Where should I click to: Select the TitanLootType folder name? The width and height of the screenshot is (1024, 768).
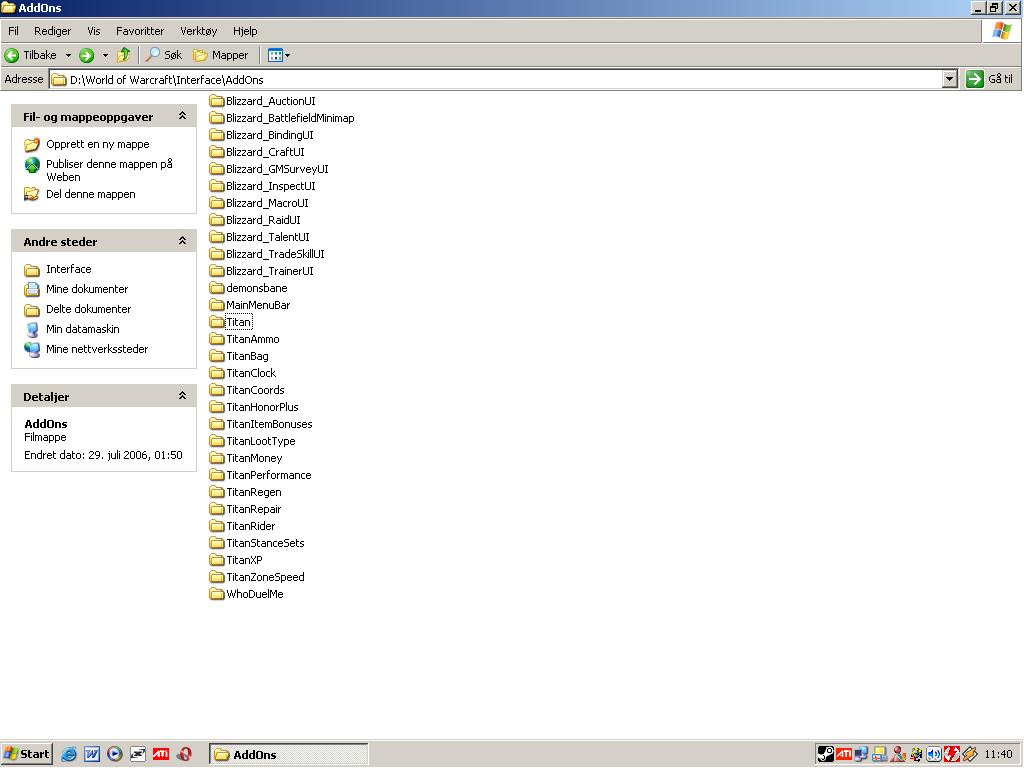point(261,441)
